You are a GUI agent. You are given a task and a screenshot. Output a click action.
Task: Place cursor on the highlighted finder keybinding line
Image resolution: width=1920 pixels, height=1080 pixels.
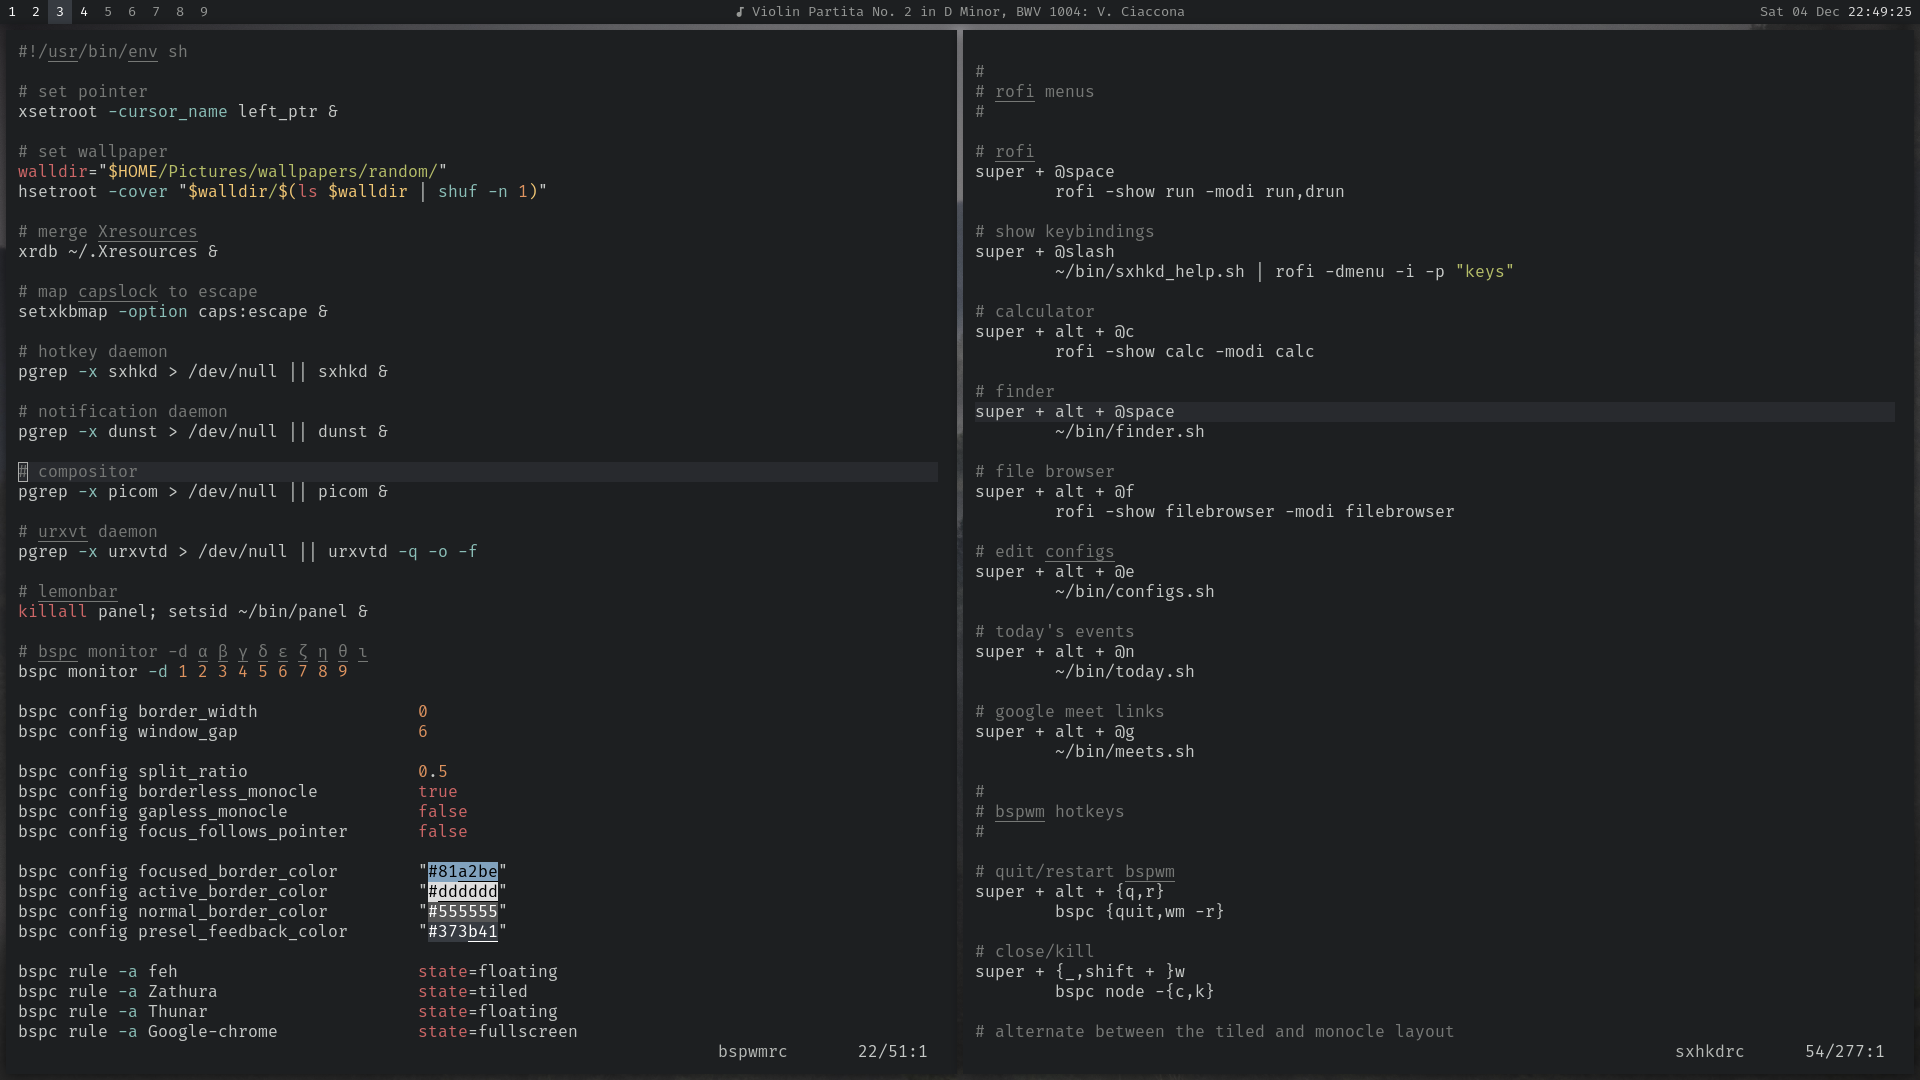point(1074,412)
